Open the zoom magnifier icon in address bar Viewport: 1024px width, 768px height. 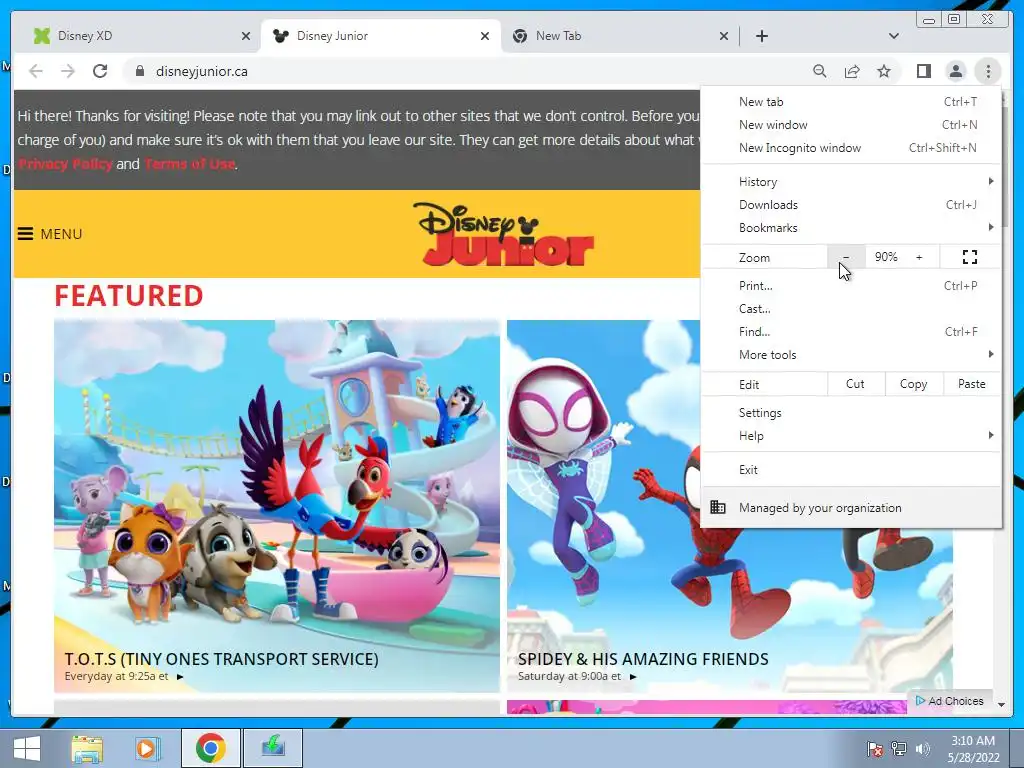tap(820, 71)
